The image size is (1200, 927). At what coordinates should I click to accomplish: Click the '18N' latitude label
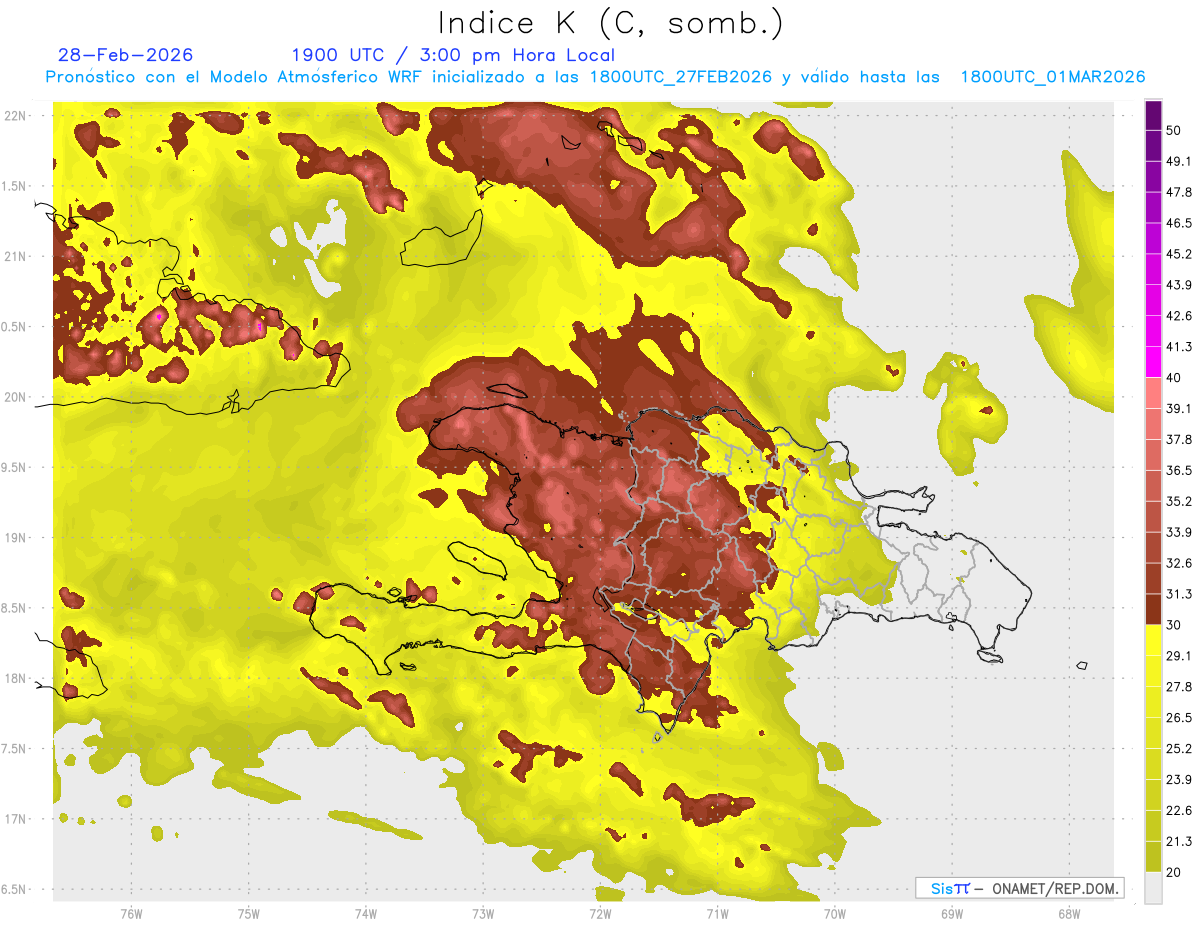tap(15, 679)
